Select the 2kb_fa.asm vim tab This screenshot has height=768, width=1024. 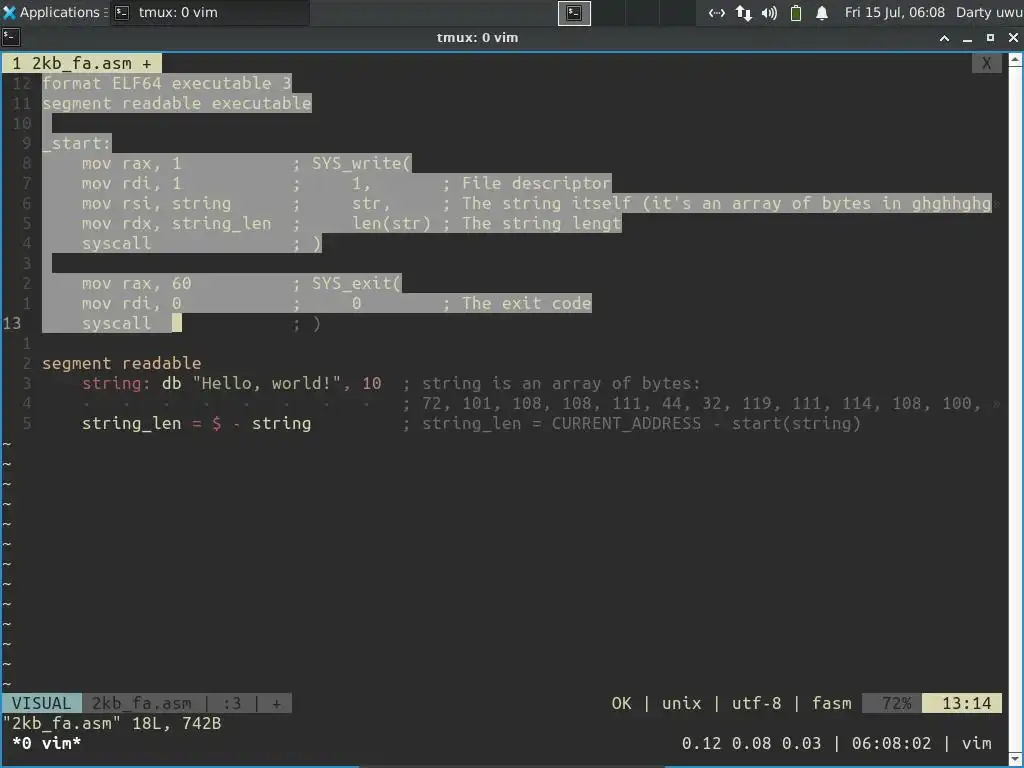pyautogui.click(x=82, y=63)
